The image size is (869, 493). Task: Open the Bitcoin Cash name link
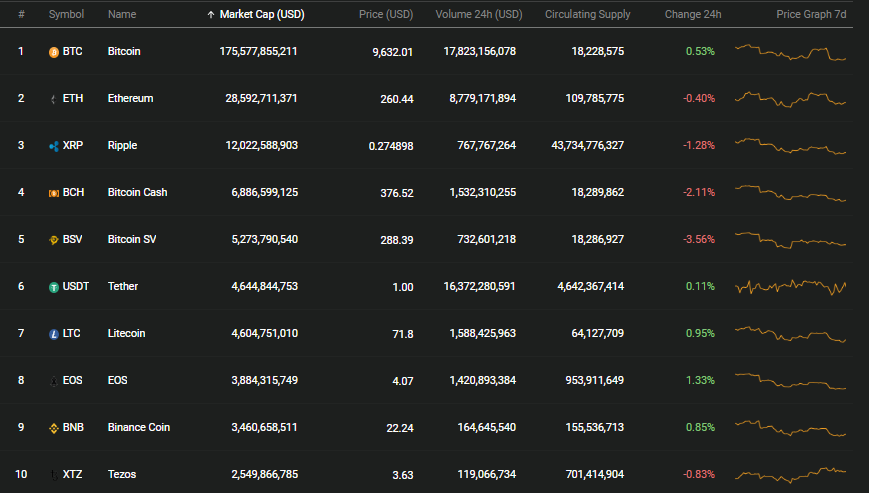(x=137, y=192)
